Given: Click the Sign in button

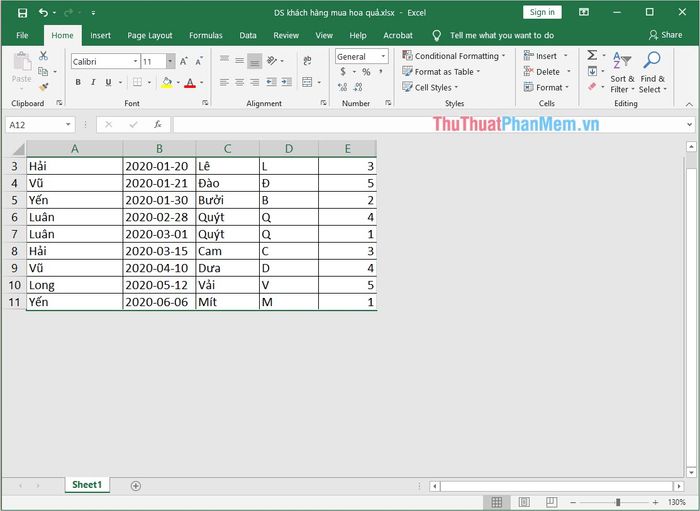Looking at the screenshot, I should [542, 12].
